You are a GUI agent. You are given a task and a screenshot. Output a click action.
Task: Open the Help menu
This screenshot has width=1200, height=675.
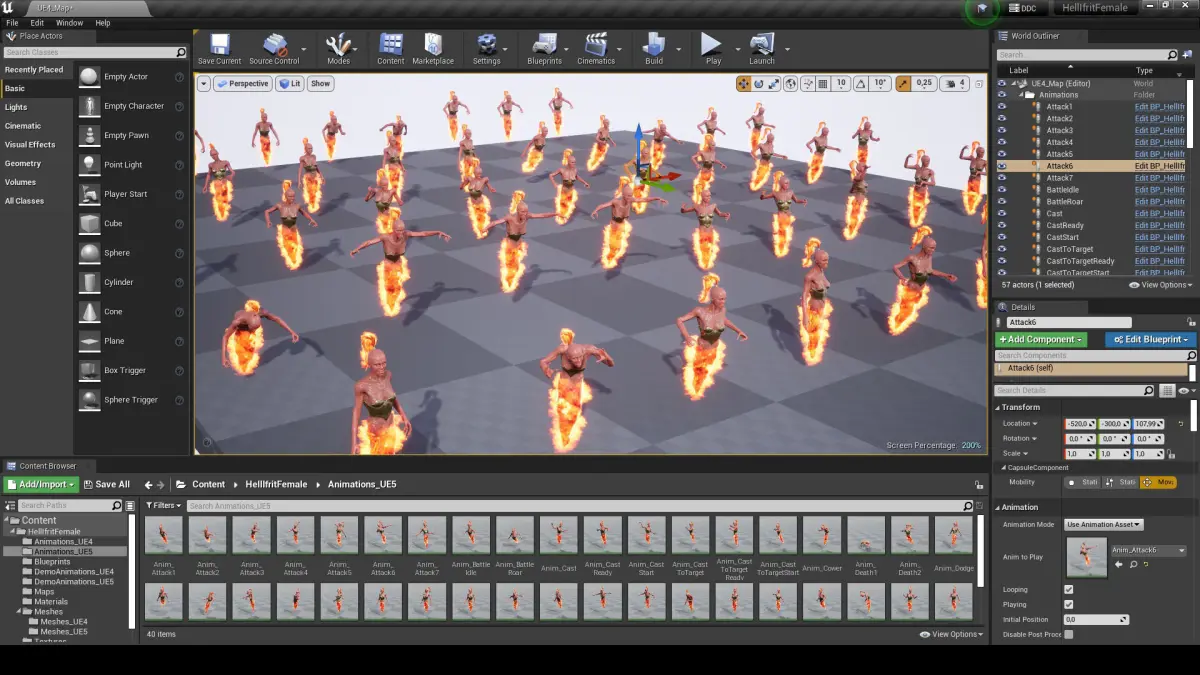103,22
